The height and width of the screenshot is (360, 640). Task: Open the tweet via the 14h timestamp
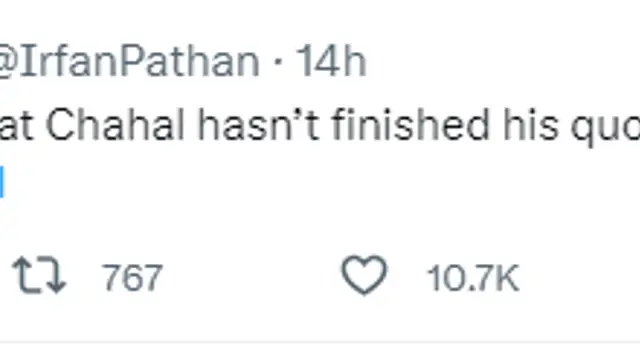click(x=331, y=62)
